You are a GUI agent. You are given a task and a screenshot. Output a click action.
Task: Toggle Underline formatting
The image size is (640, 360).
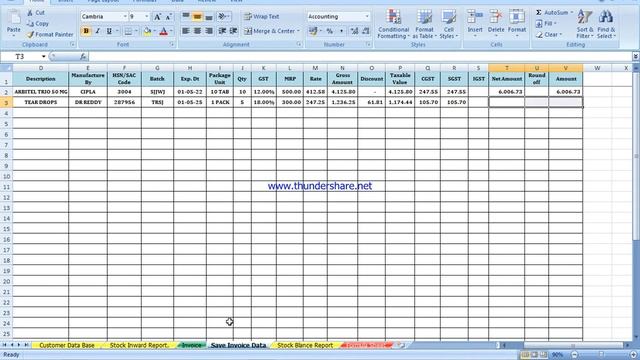pos(109,31)
